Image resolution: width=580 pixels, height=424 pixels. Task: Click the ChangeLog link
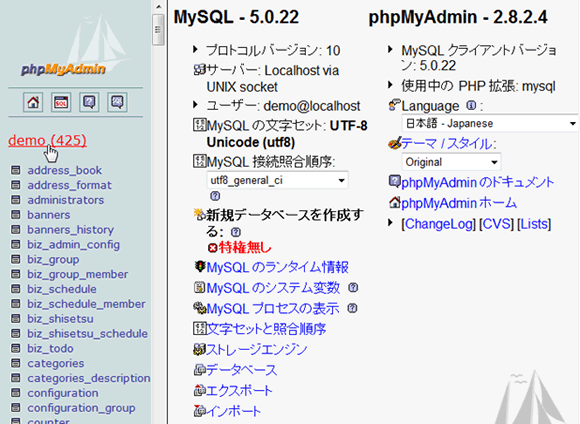pyautogui.click(x=438, y=224)
